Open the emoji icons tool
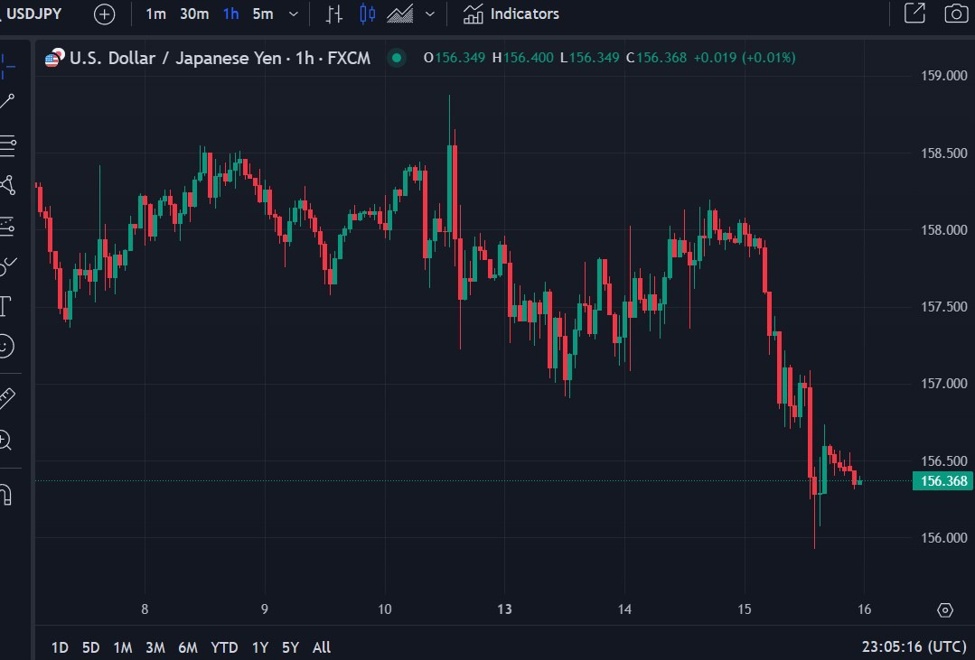 [6, 346]
